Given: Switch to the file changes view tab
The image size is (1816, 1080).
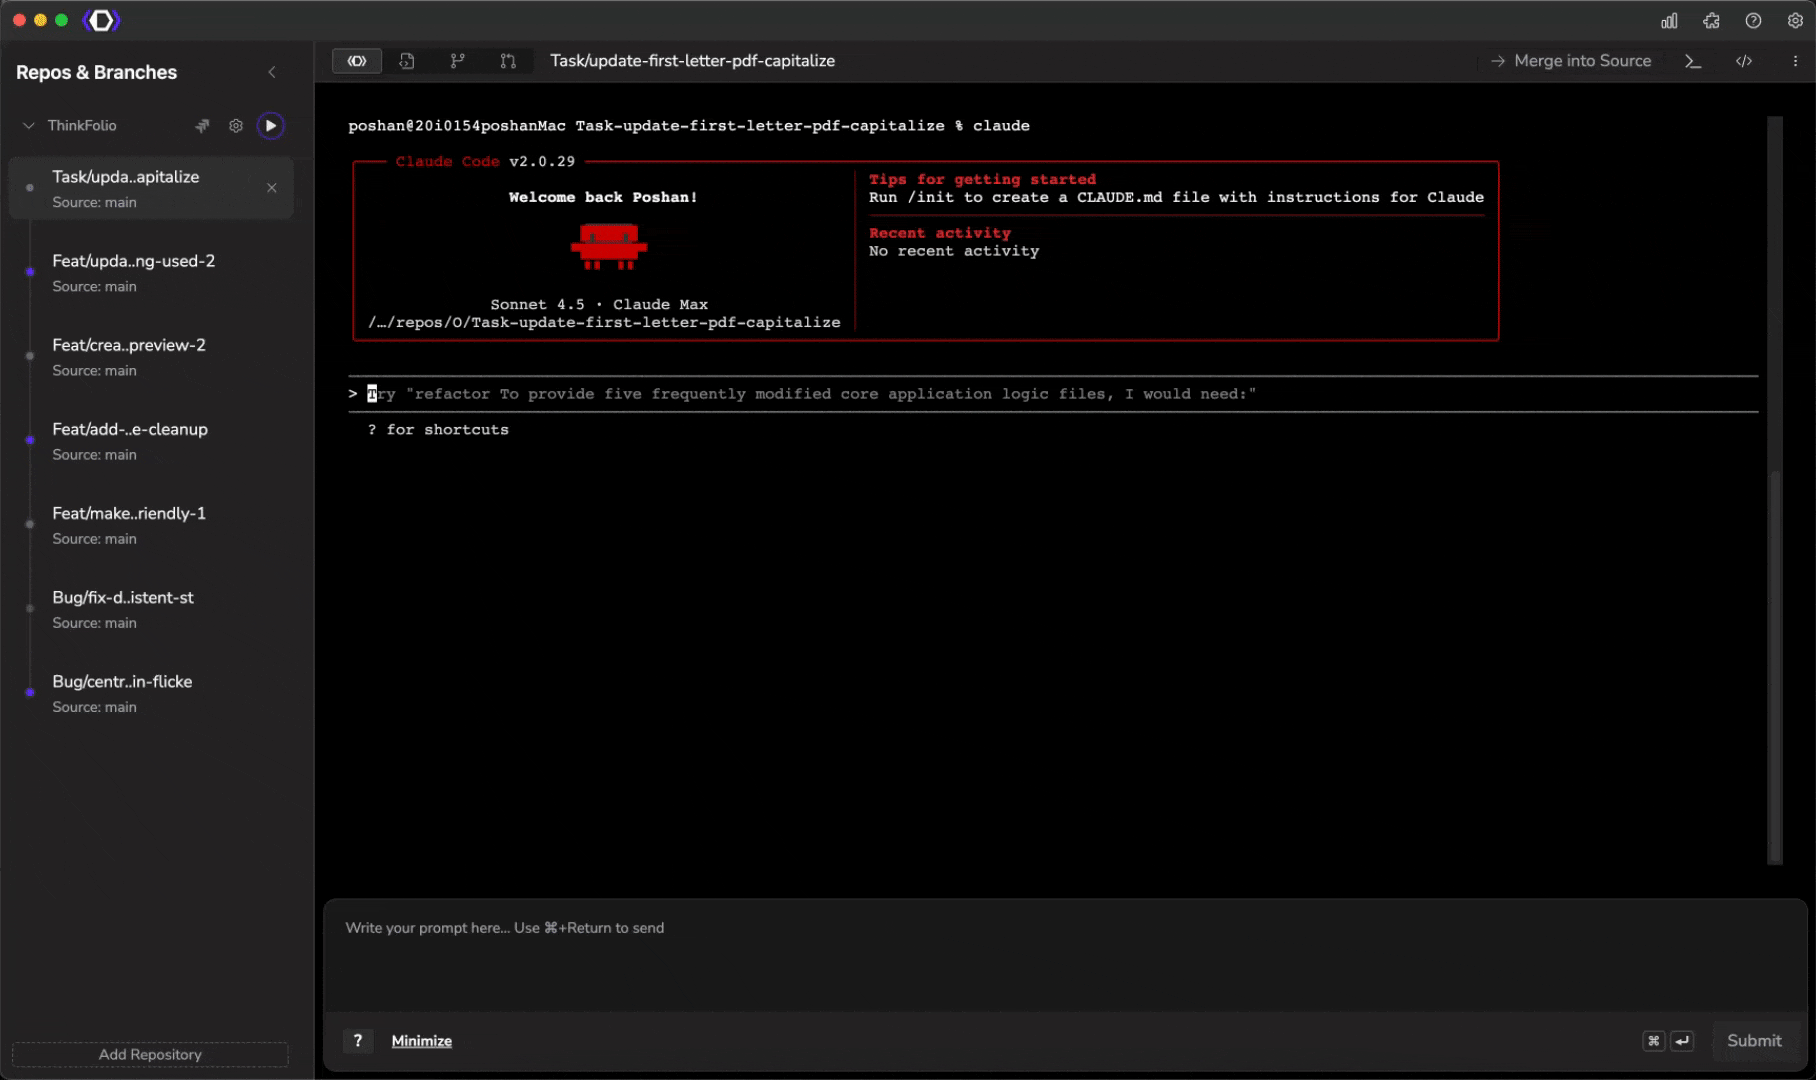Looking at the screenshot, I should 407,61.
